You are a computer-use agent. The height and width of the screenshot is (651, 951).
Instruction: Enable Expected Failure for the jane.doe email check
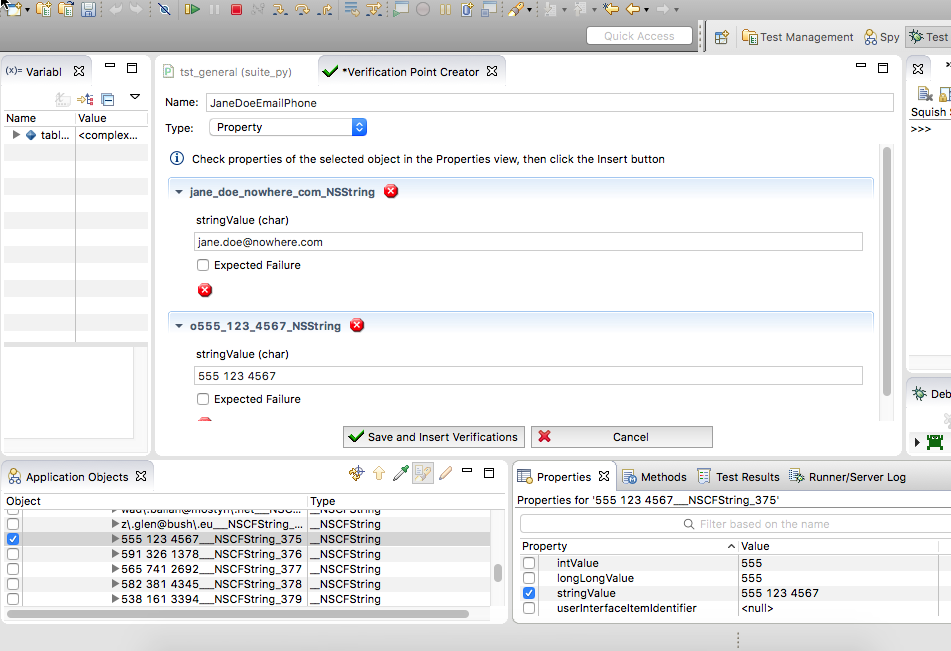(x=203, y=265)
